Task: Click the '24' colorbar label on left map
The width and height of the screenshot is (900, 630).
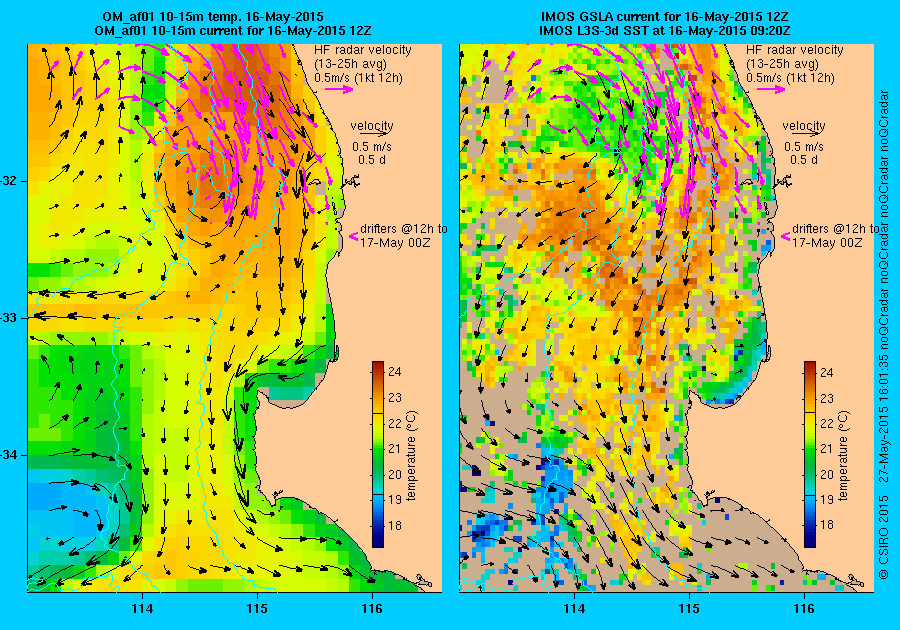Action: [395, 372]
